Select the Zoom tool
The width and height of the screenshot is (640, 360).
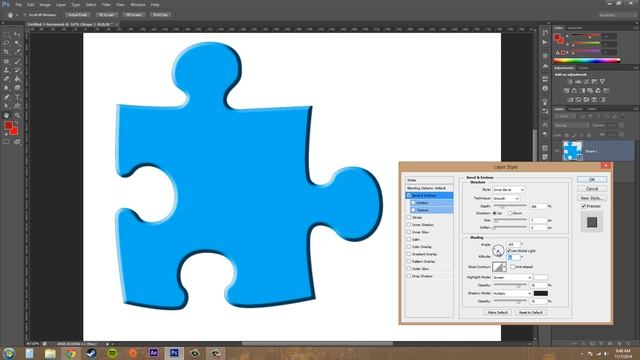pyautogui.click(x=17, y=116)
